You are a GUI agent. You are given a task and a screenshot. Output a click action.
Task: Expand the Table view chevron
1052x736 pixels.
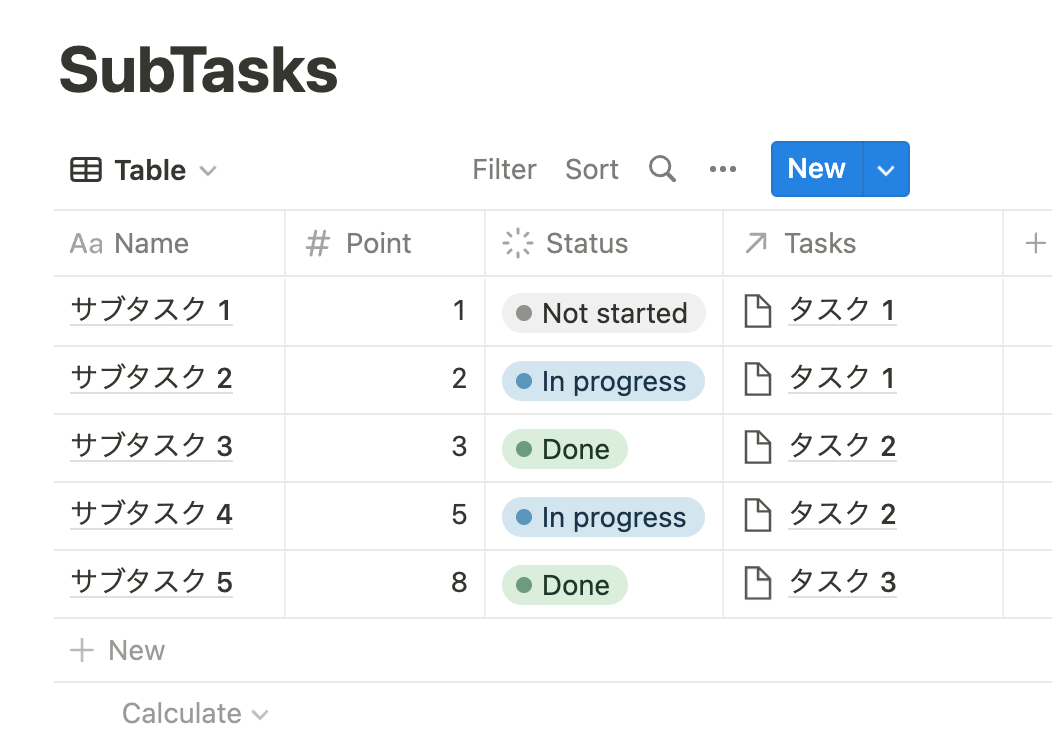coord(208,170)
